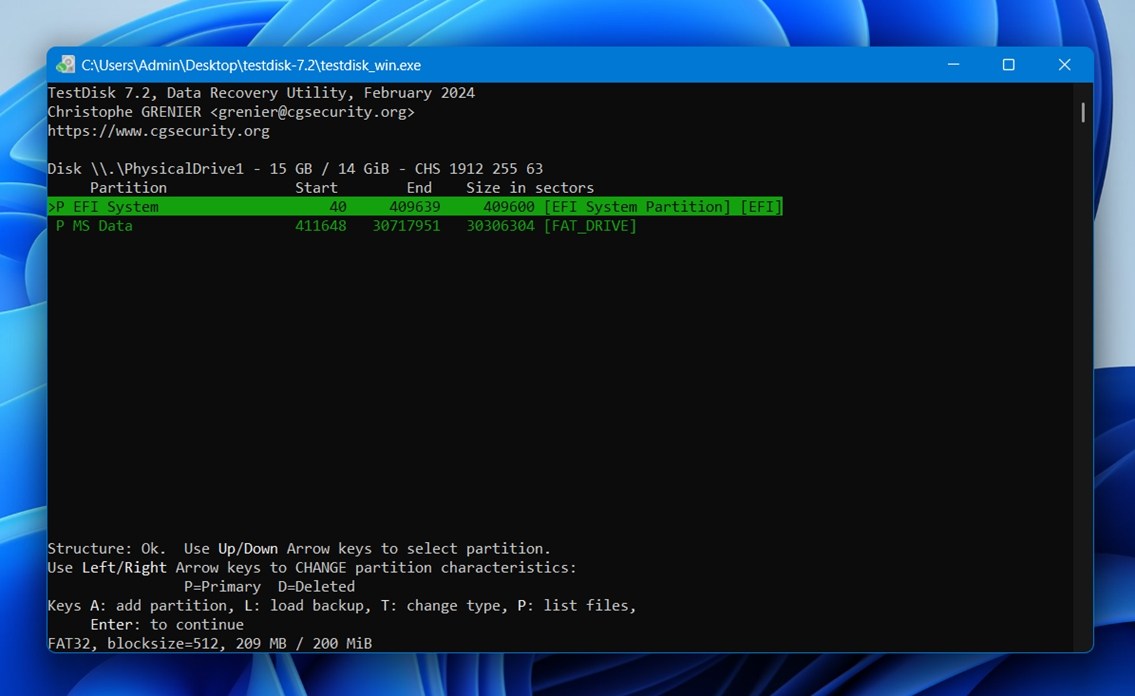Close the testdisk_win.exe window
The image size is (1135, 696).
1064,64
